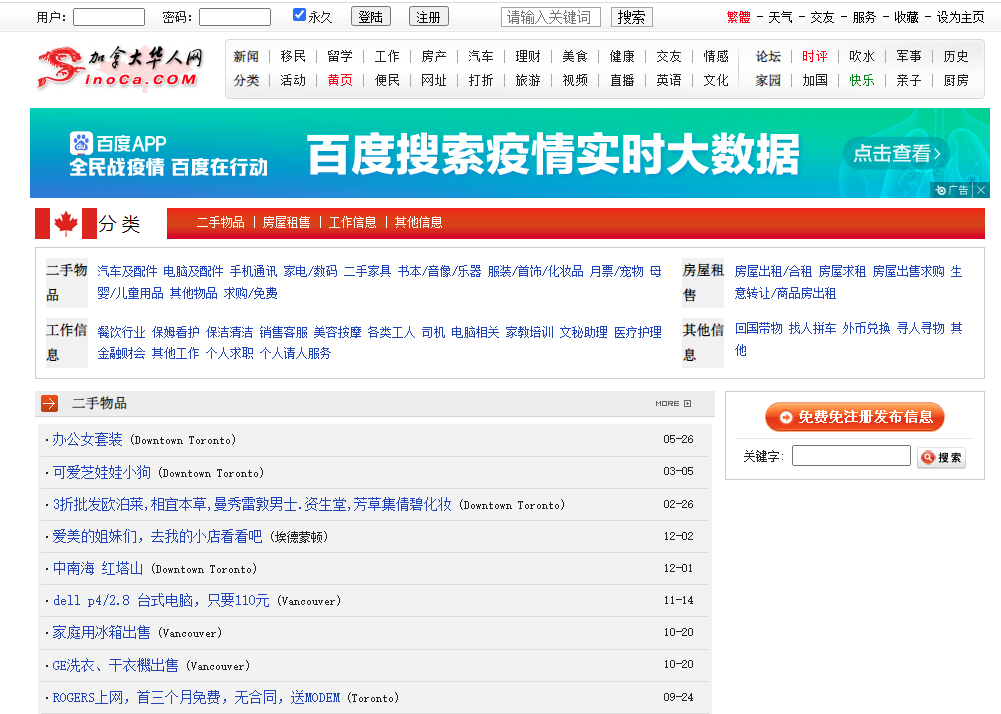The image size is (1001, 714).
Task: Click the 广告 ad info icon
Action: click(x=952, y=190)
